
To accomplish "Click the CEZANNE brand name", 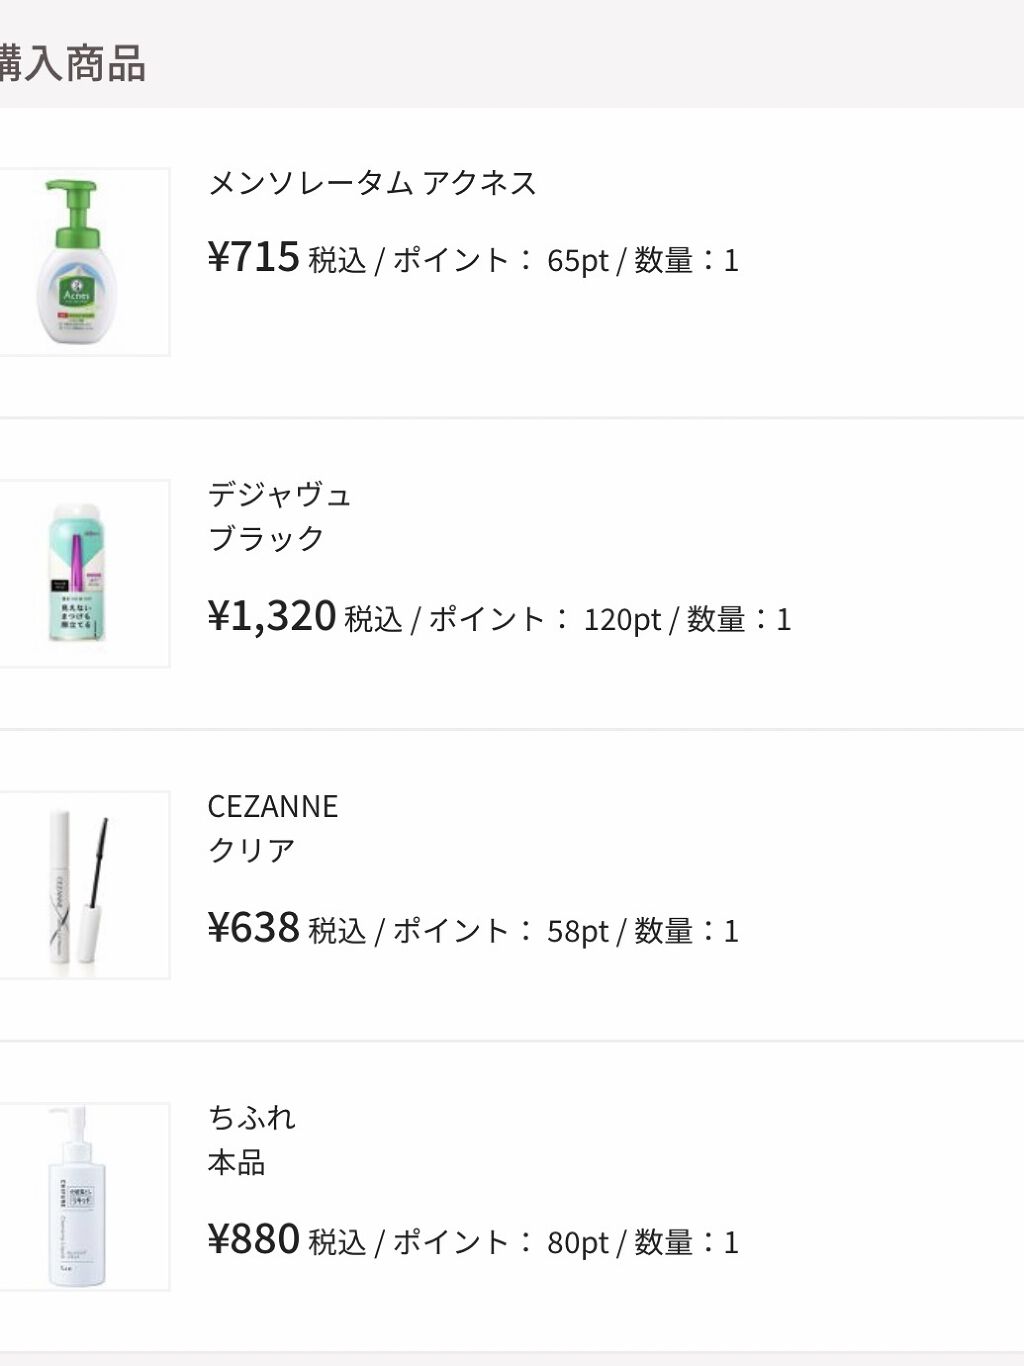I will [273, 806].
